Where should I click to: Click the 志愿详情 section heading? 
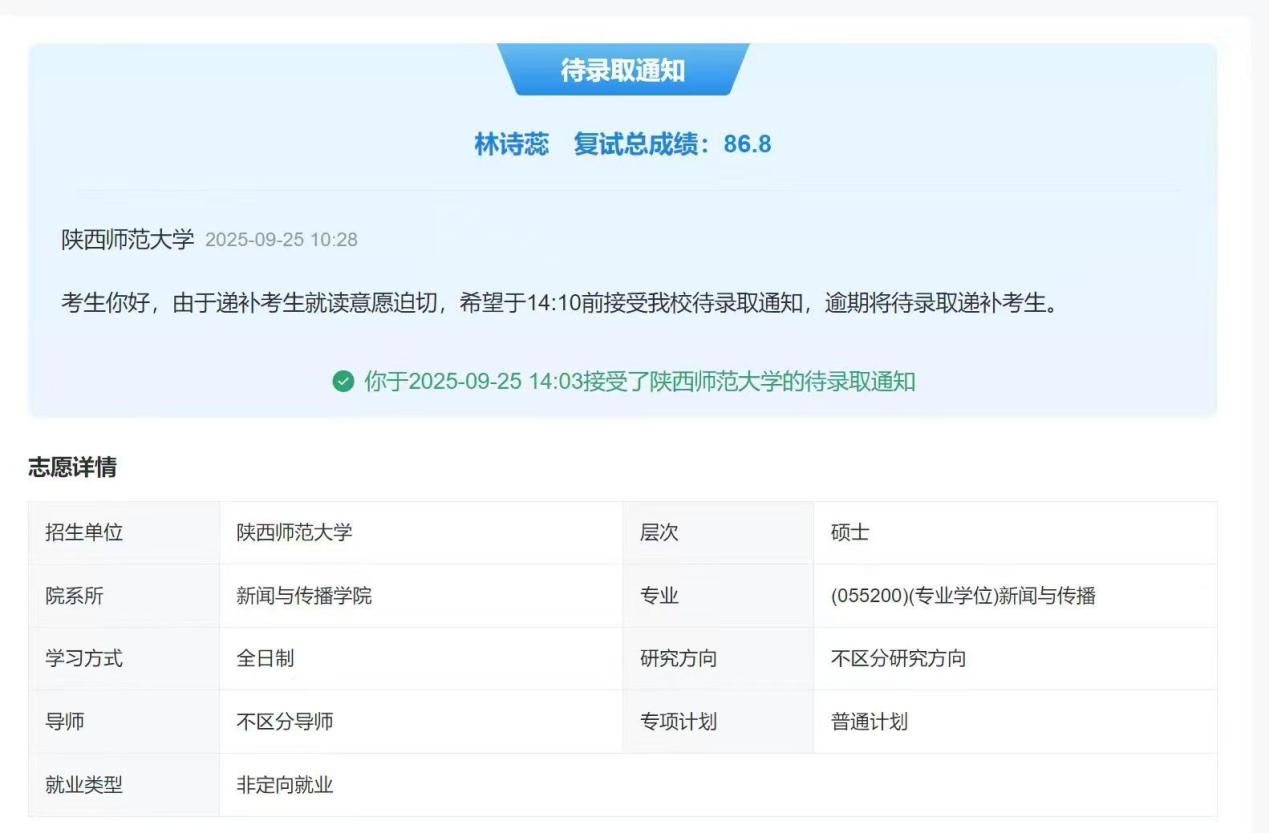(72, 467)
